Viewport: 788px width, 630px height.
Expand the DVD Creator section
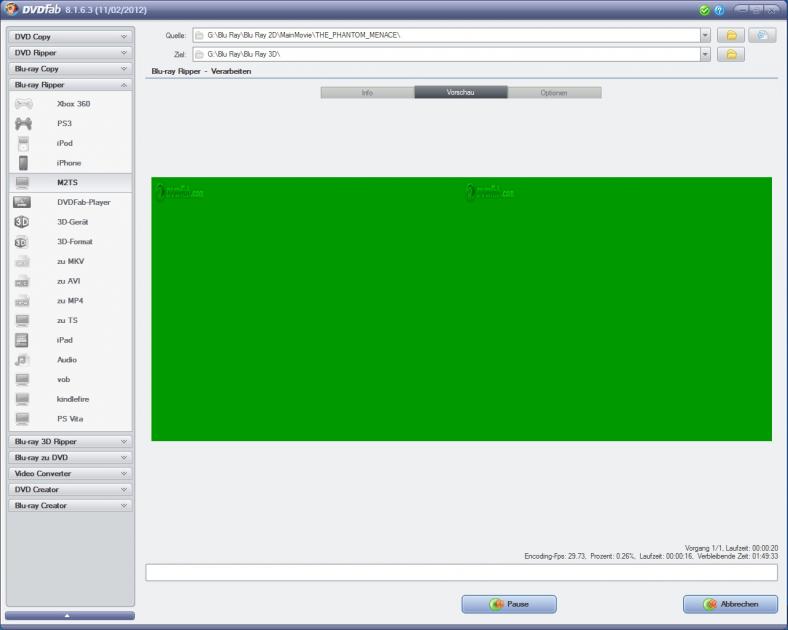tap(70, 490)
